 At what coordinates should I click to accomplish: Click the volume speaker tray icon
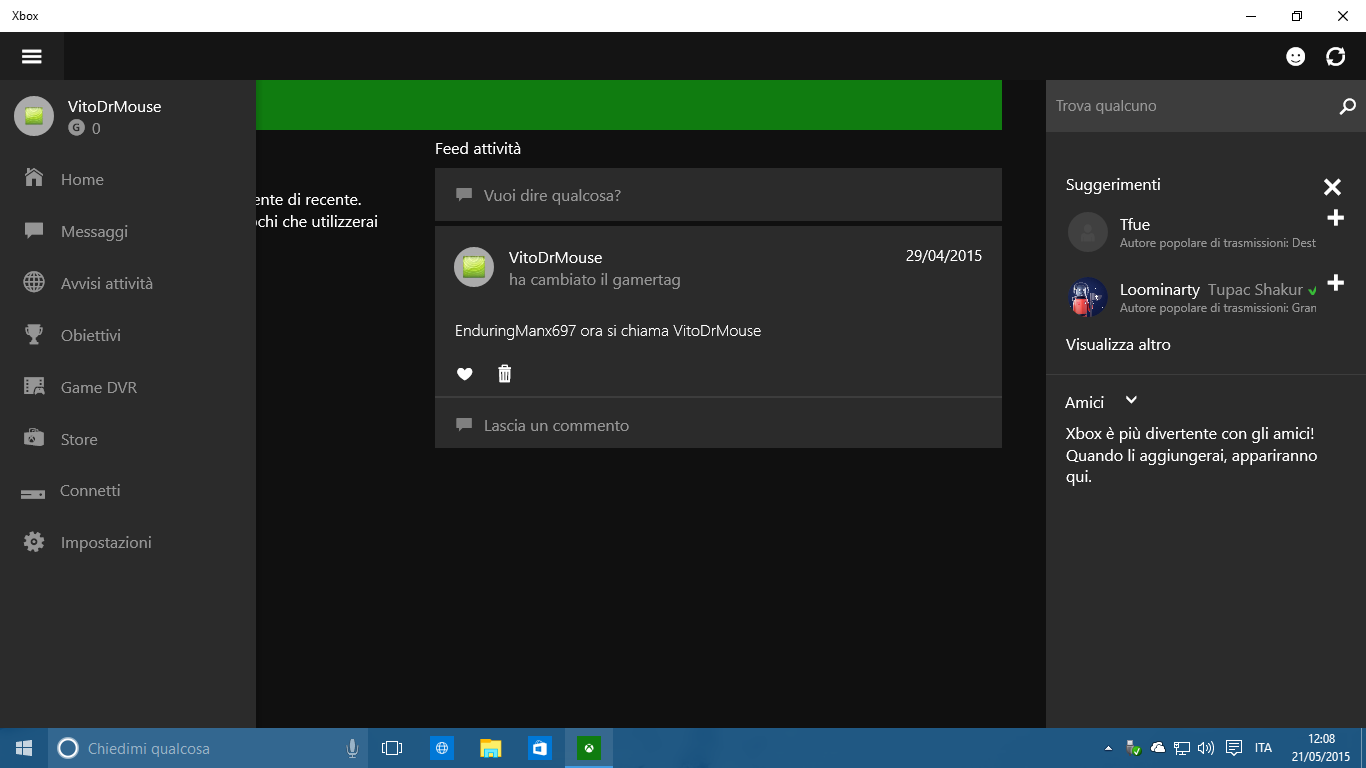[1206, 748]
